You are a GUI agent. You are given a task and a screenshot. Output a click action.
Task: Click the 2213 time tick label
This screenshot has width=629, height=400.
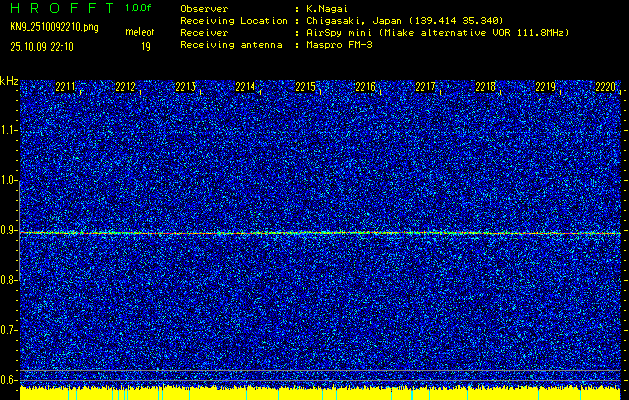pos(186,88)
